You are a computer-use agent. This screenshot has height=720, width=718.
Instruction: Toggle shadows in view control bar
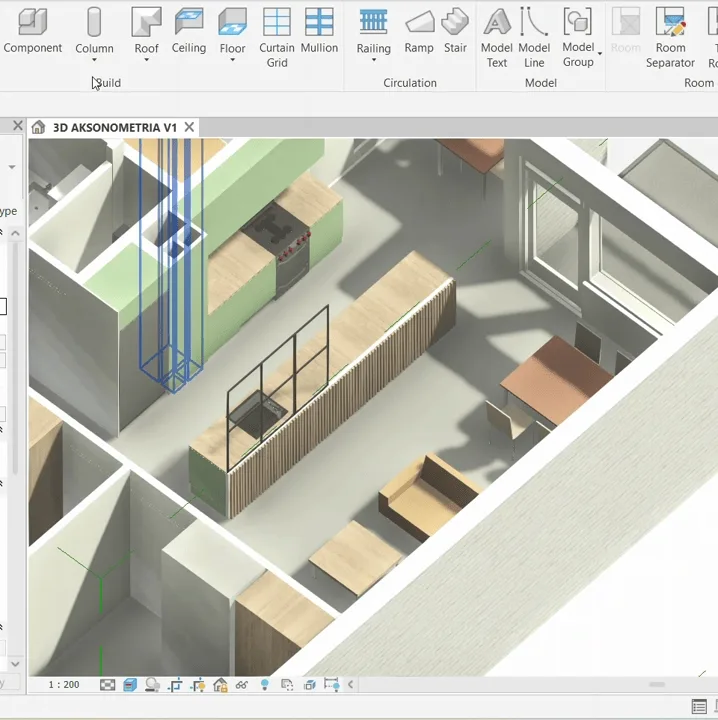(152, 685)
